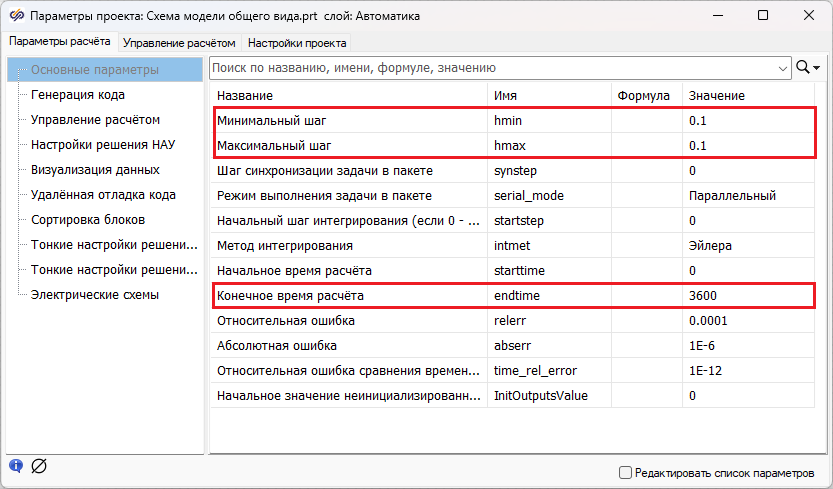833x489 pixels.
Task: Click the 'Название' column header
Action: click(245, 95)
